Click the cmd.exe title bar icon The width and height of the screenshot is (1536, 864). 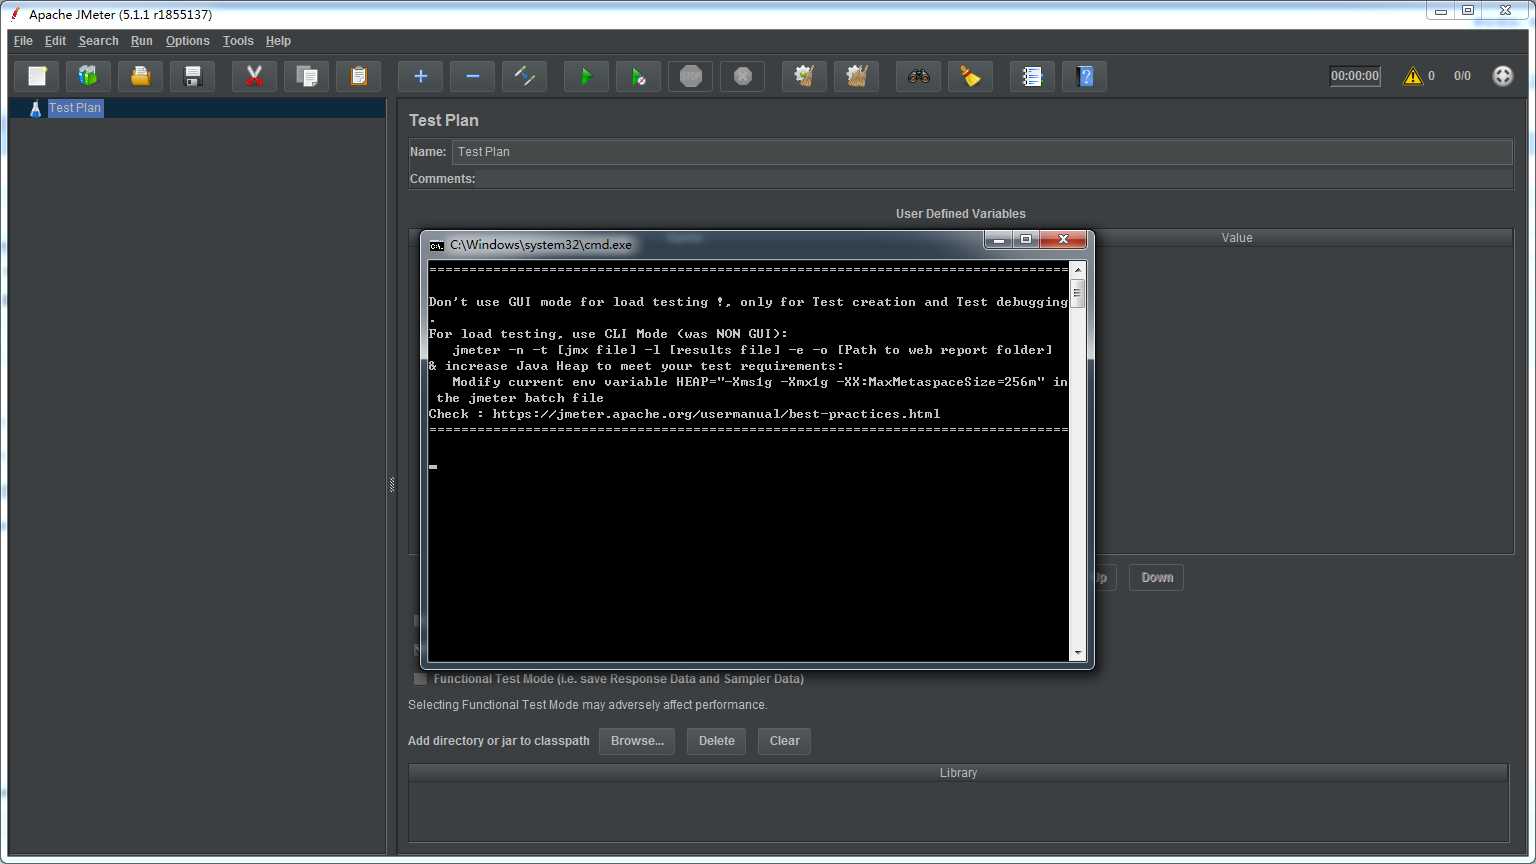pos(437,245)
